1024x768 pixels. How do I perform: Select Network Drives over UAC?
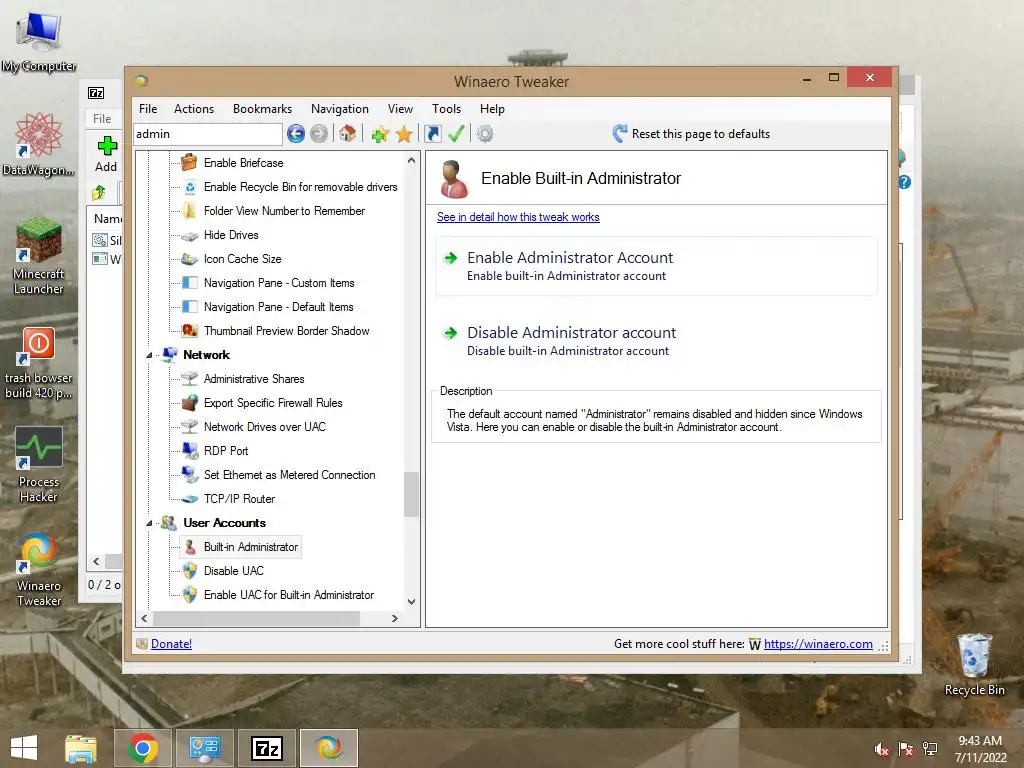(x=264, y=427)
